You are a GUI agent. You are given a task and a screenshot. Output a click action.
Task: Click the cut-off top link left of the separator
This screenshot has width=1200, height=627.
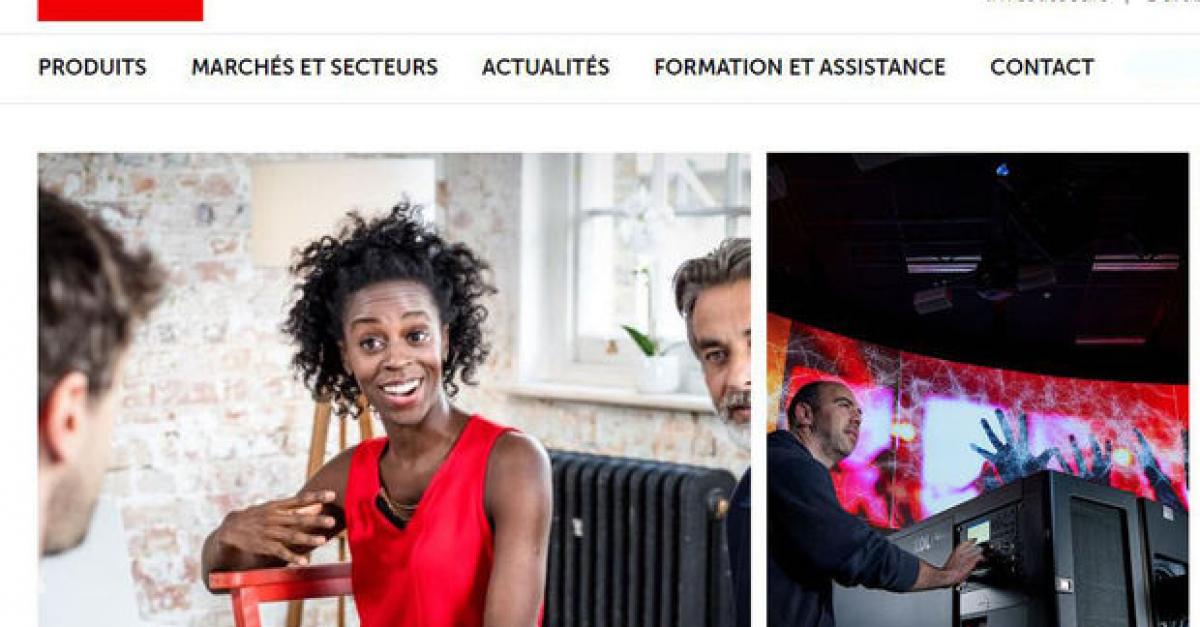click(x=1048, y=2)
